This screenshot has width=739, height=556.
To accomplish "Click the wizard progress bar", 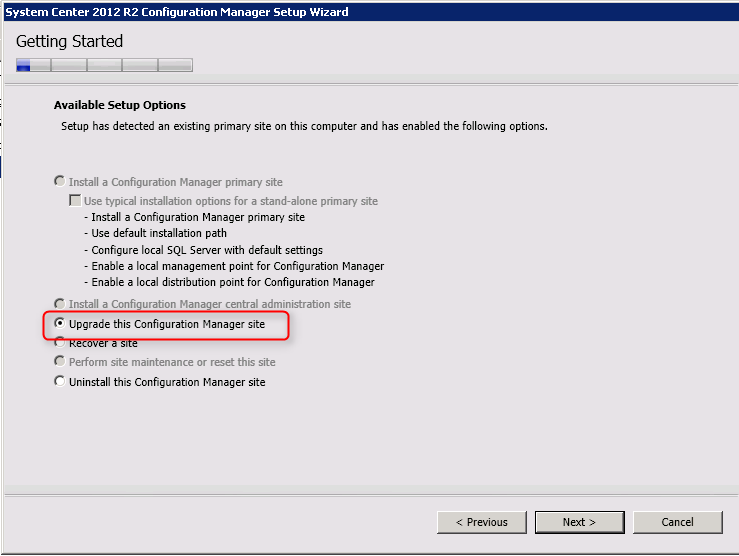I will point(104,65).
